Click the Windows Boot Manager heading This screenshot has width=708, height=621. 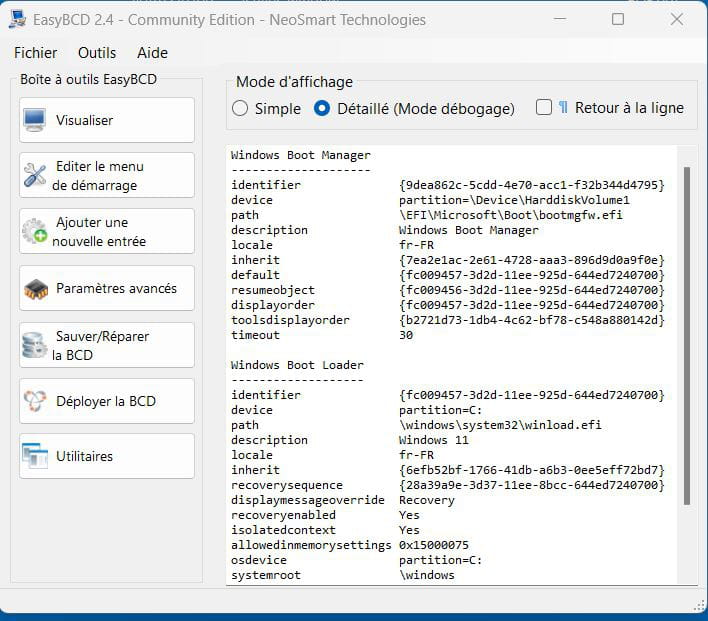[301, 155]
